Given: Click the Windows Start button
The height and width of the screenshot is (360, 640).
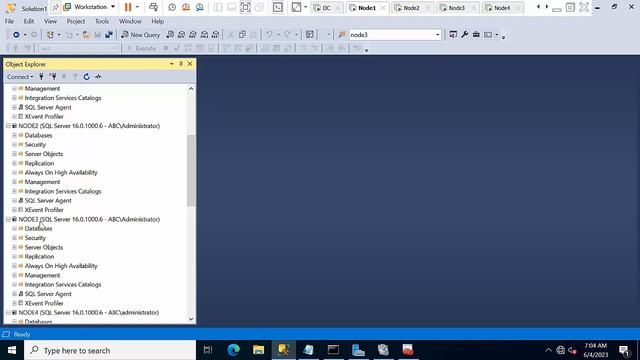Looking at the screenshot, I should pyautogui.click(x=12, y=350).
